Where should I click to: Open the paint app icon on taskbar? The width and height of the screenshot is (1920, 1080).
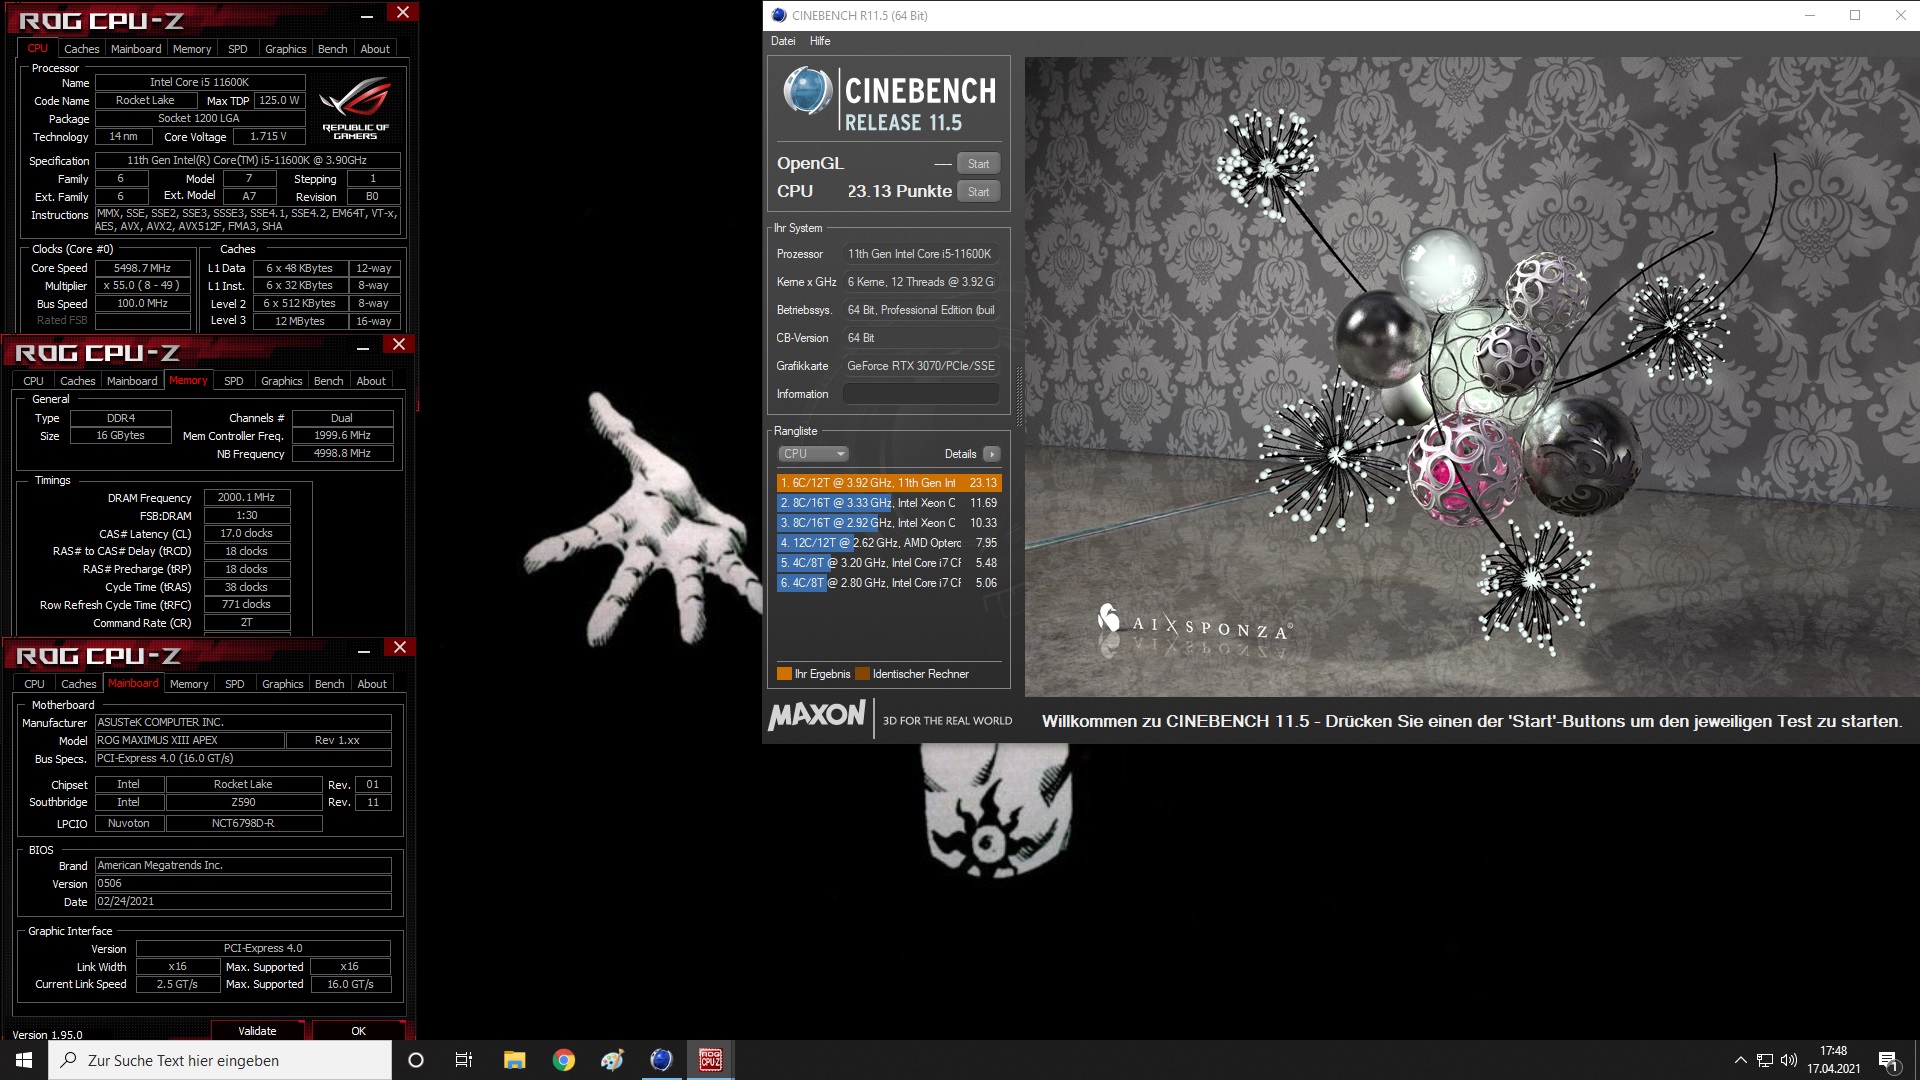[612, 1060]
